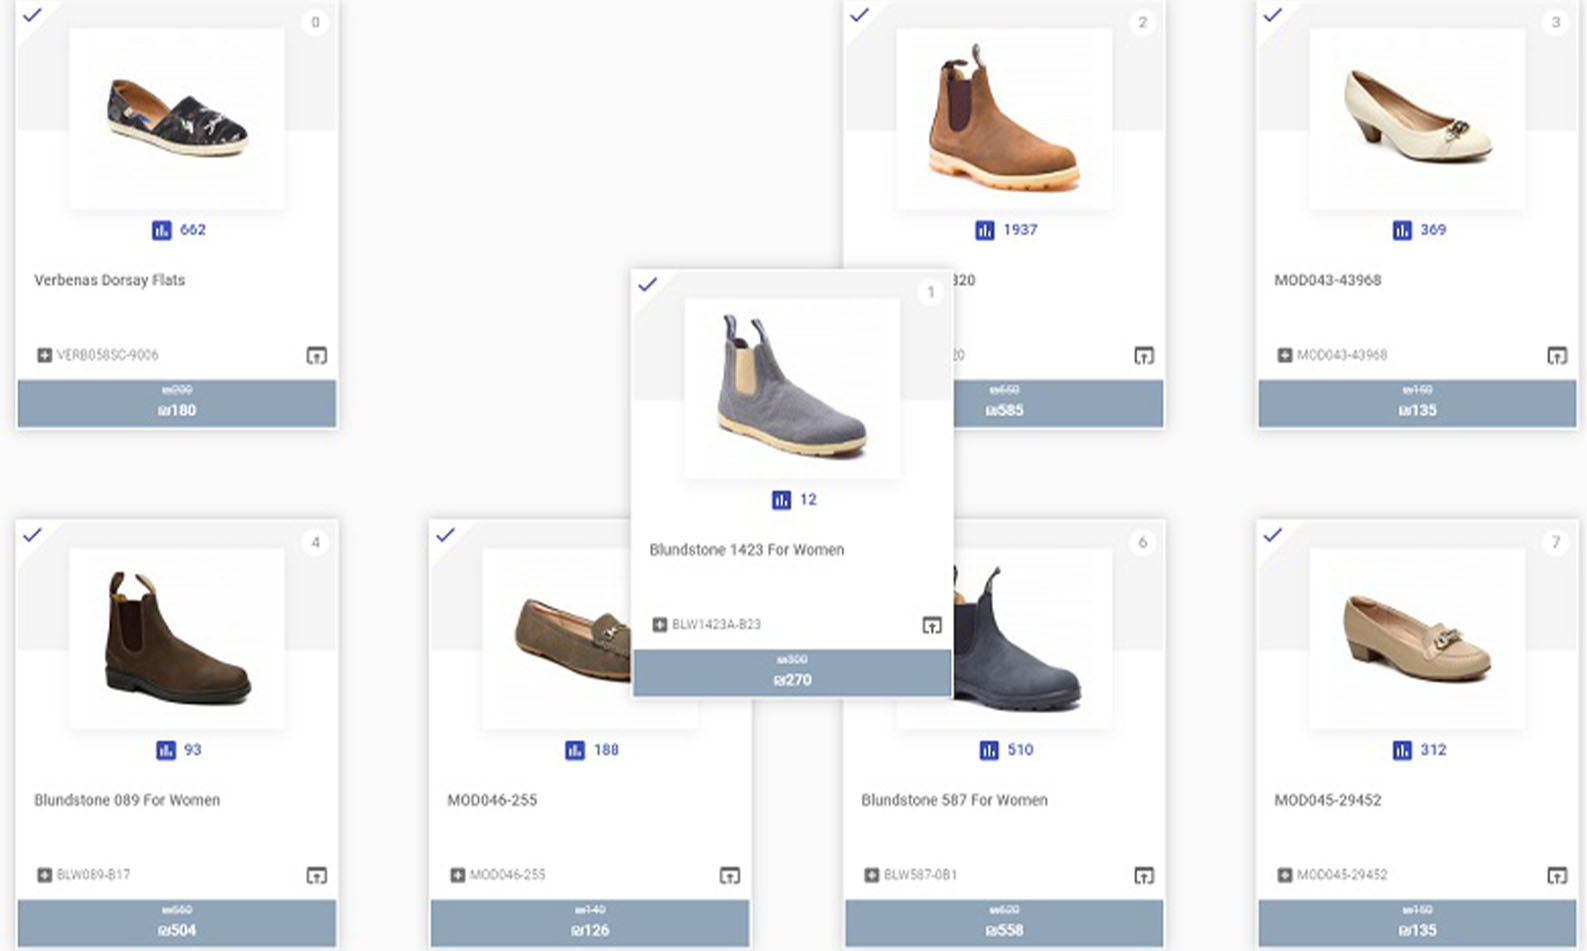Click the plus icon before SKU MOD045-29452
1587x951 pixels.
tap(1285, 875)
